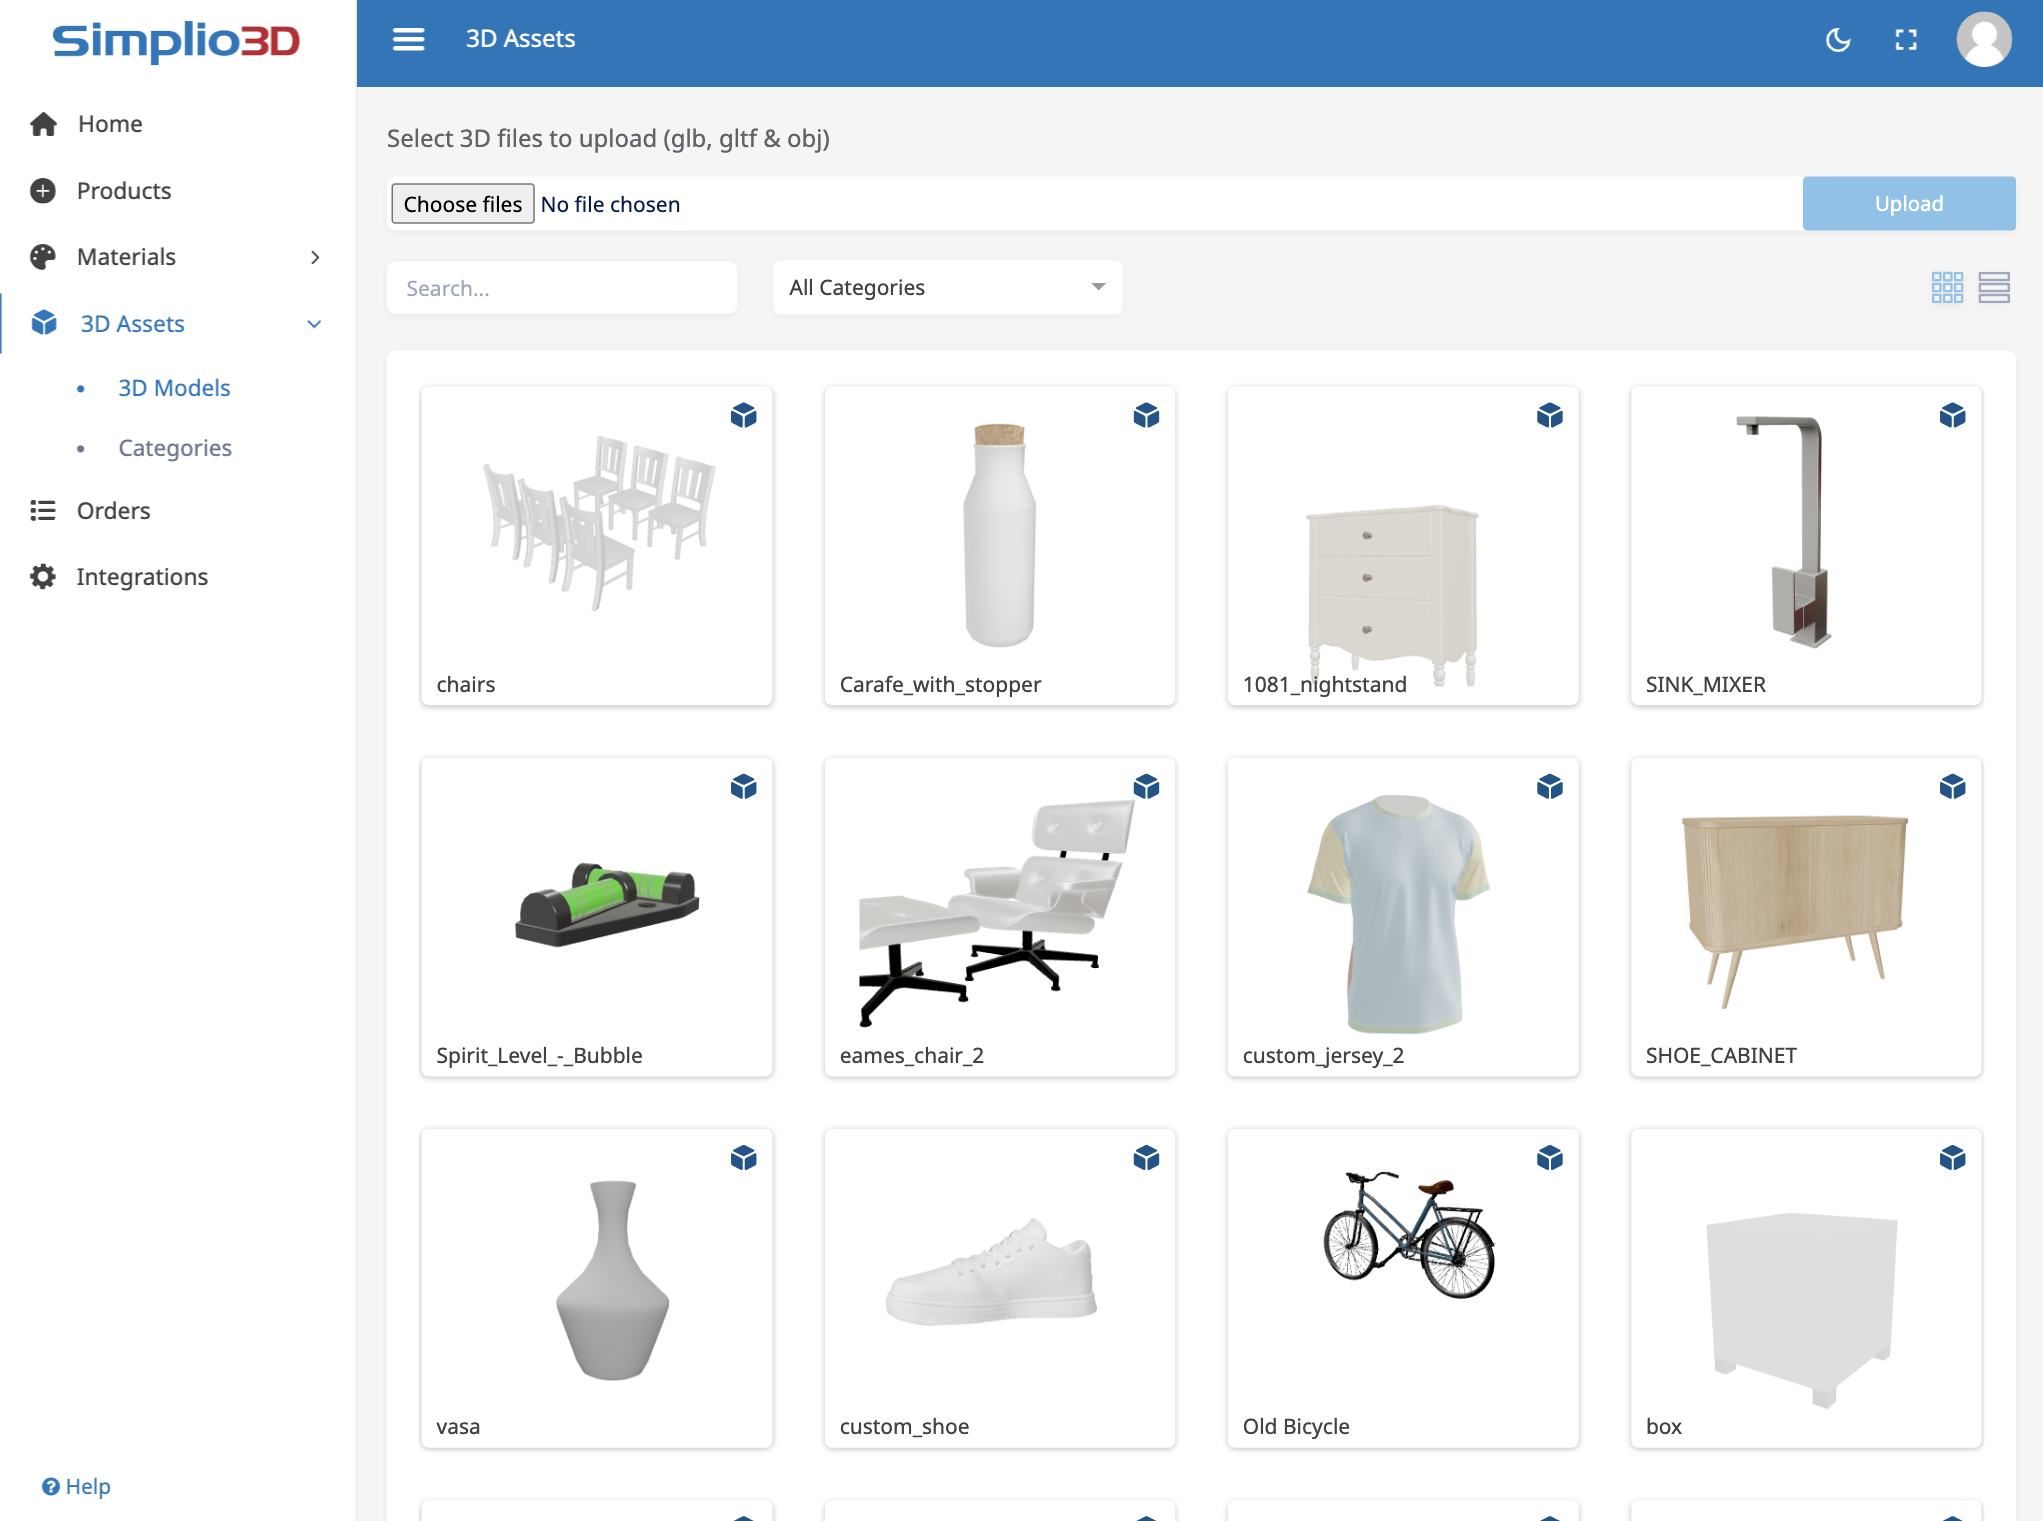Open the user profile avatar
The width and height of the screenshot is (2043, 1521).
[x=1983, y=40]
